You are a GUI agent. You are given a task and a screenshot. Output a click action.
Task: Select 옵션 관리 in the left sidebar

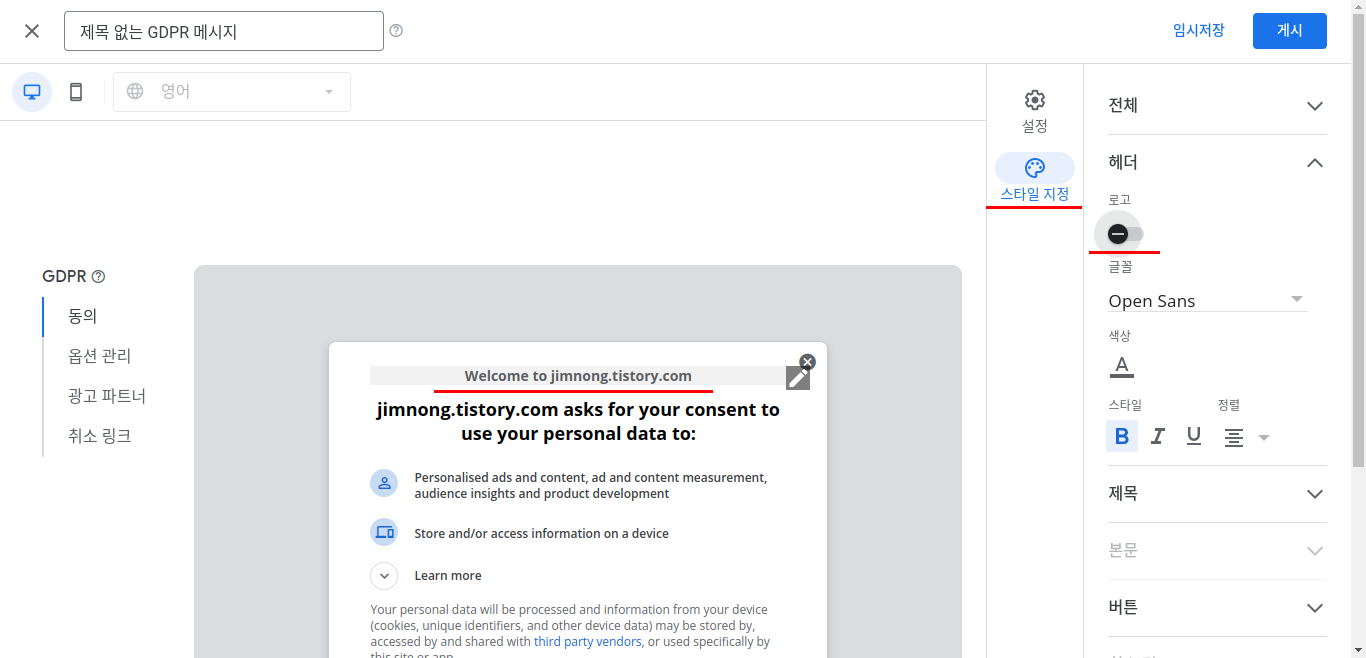pos(101,355)
